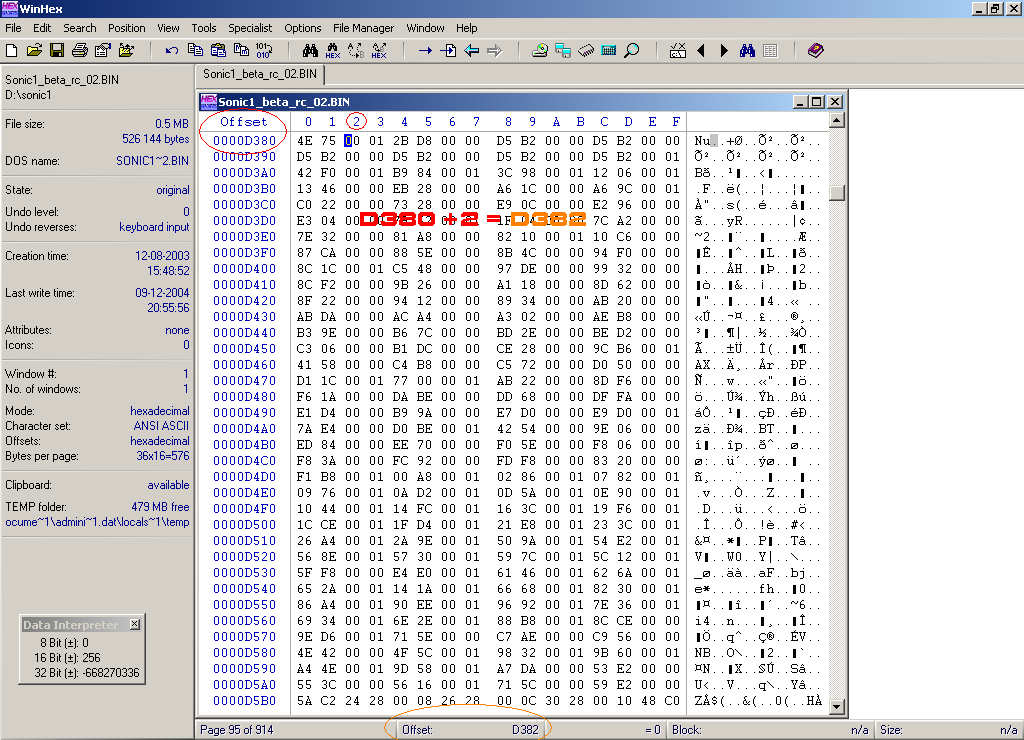Click the Clone Disk icon
Screen dimensions: 1024x740
click(562, 50)
